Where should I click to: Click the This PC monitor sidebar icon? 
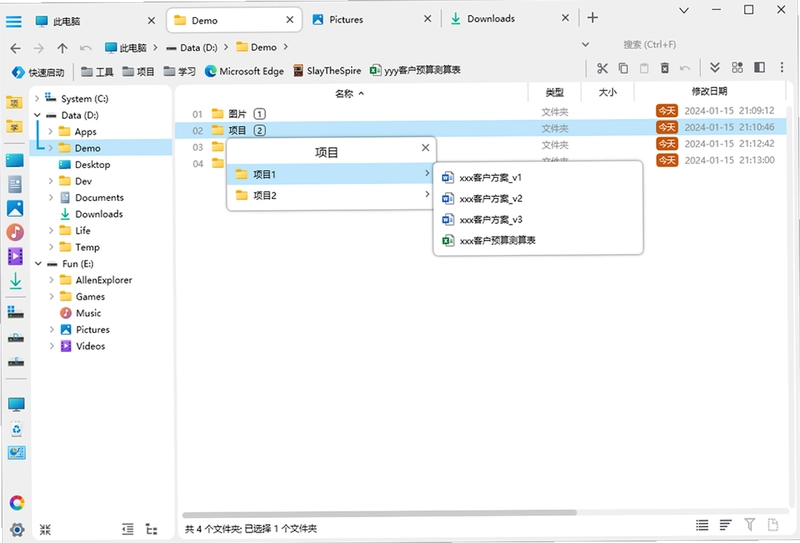16,405
